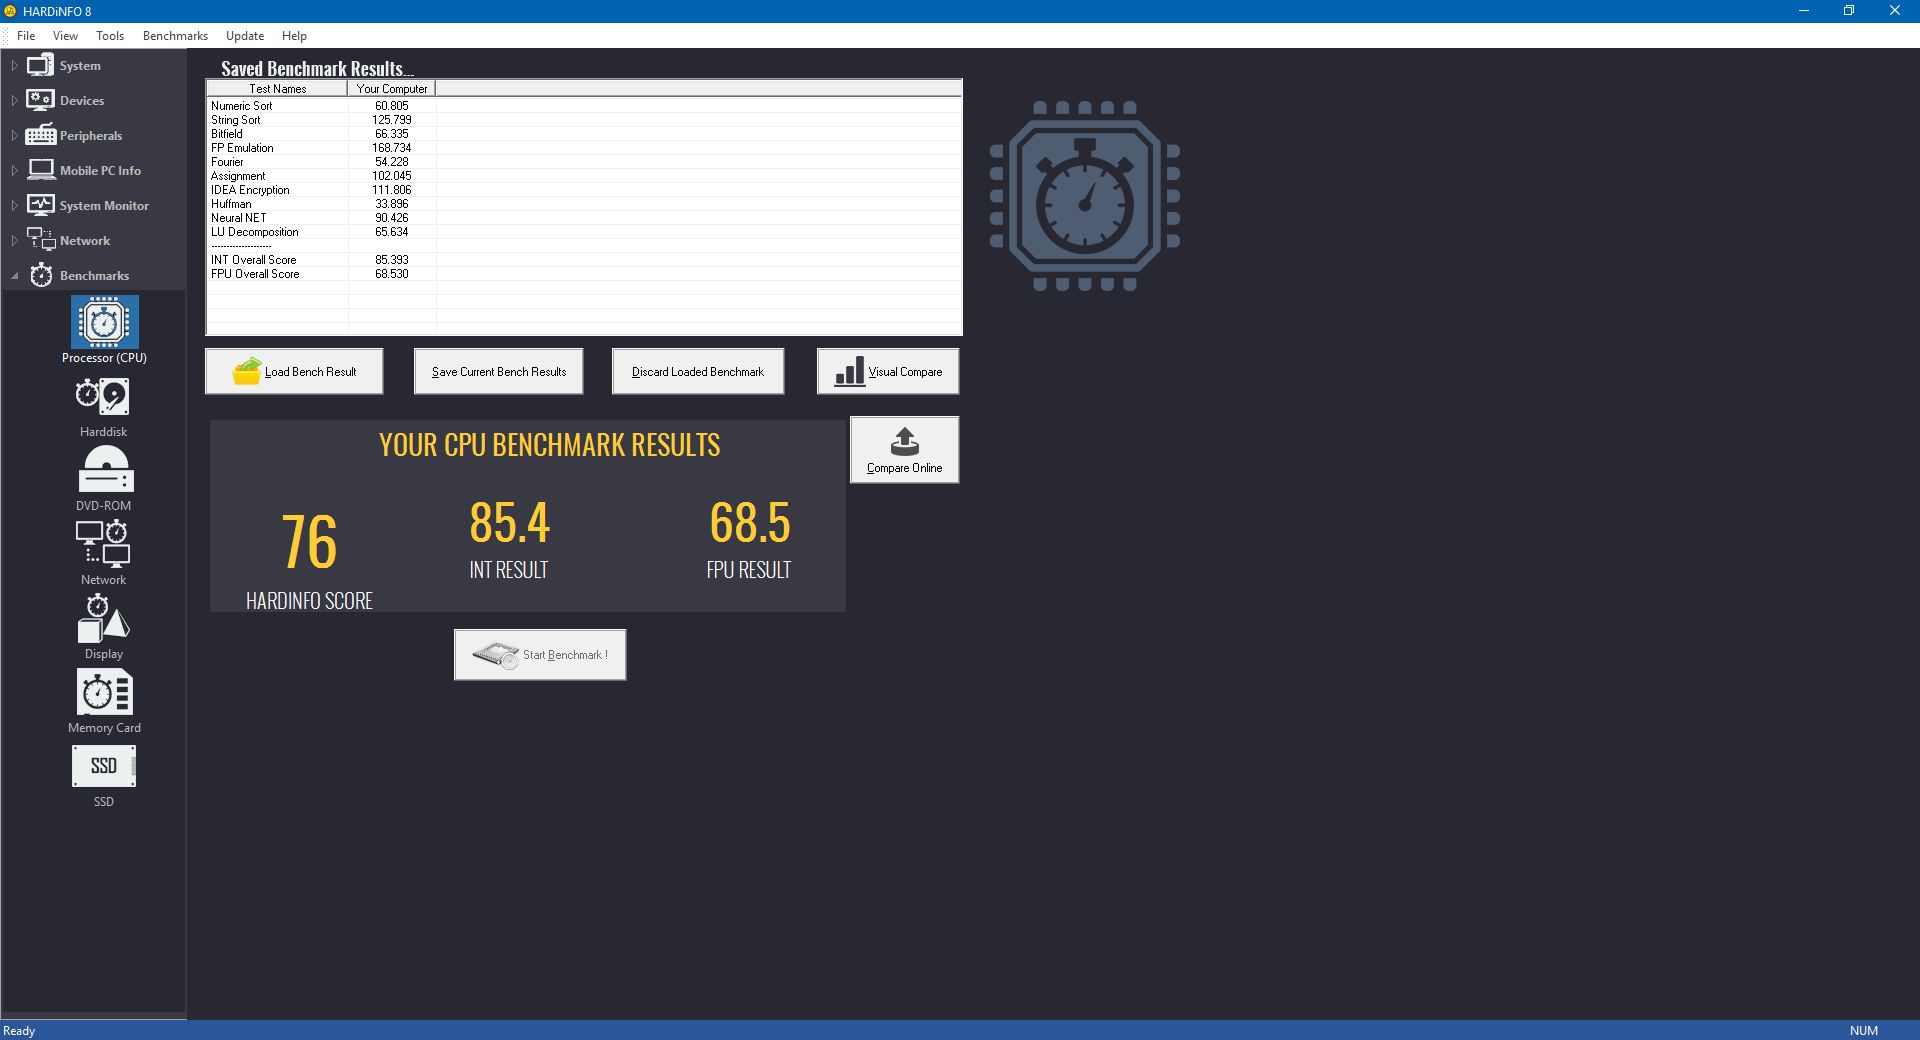Click the 85.4 INT result value
Viewport: 1920px width, 1040px height.
click(510, 523)
